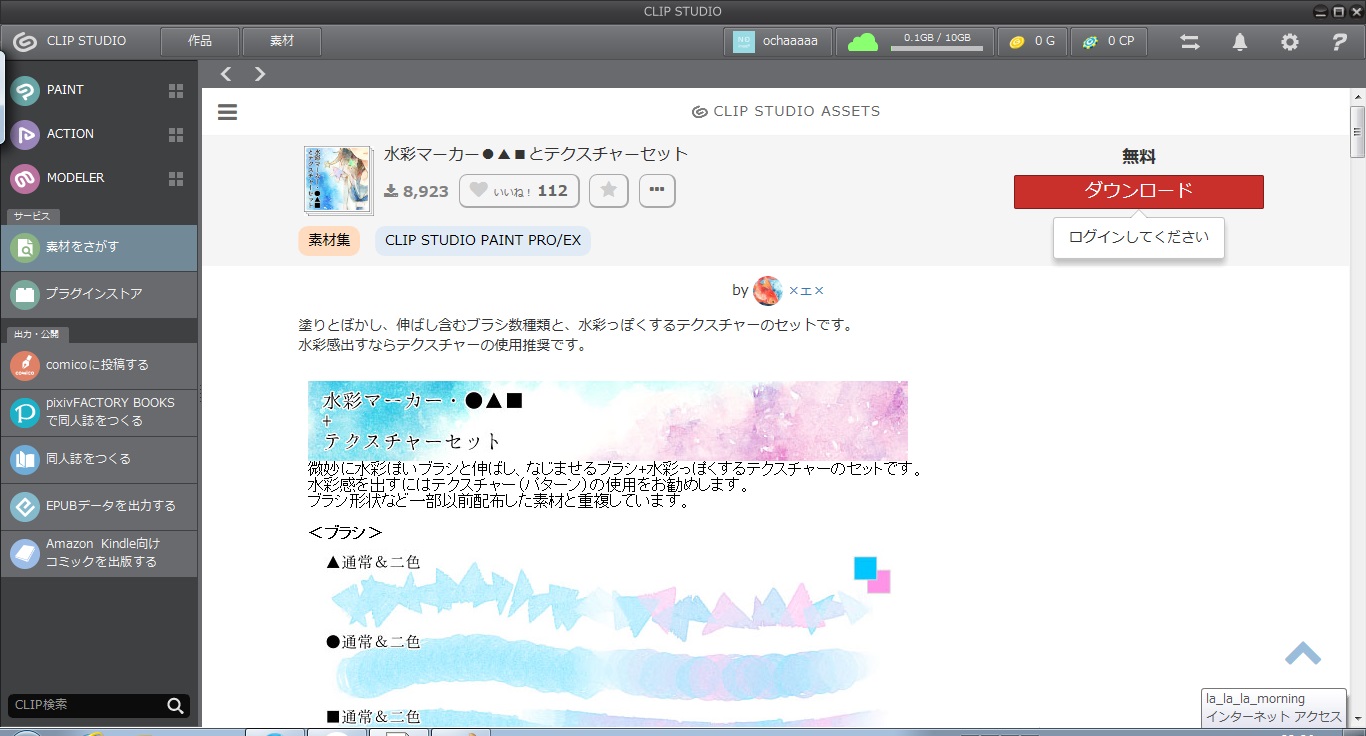Open the help question mark
This screenshot has height=736, width=1366.
(x=1340, y=42)
